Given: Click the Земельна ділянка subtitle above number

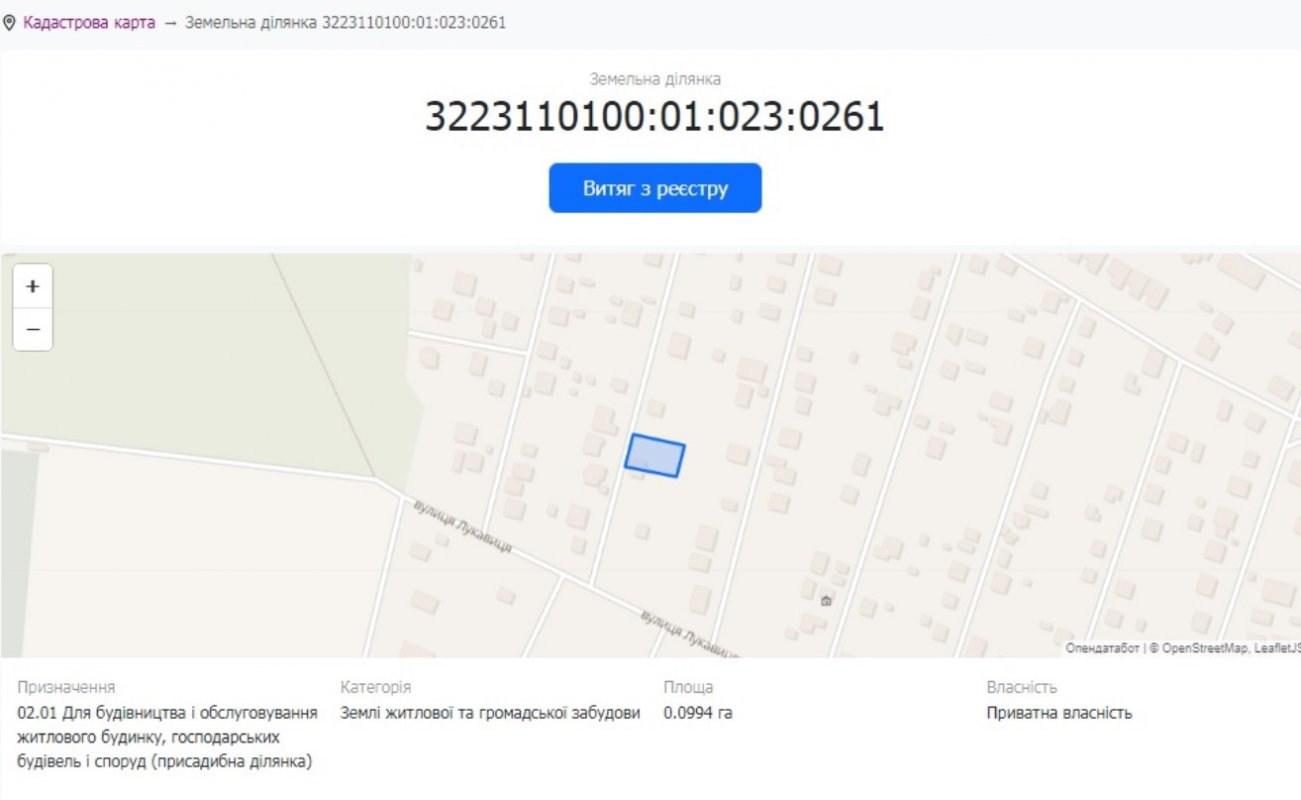Looking at the screenshot, I should click(655, 79).
